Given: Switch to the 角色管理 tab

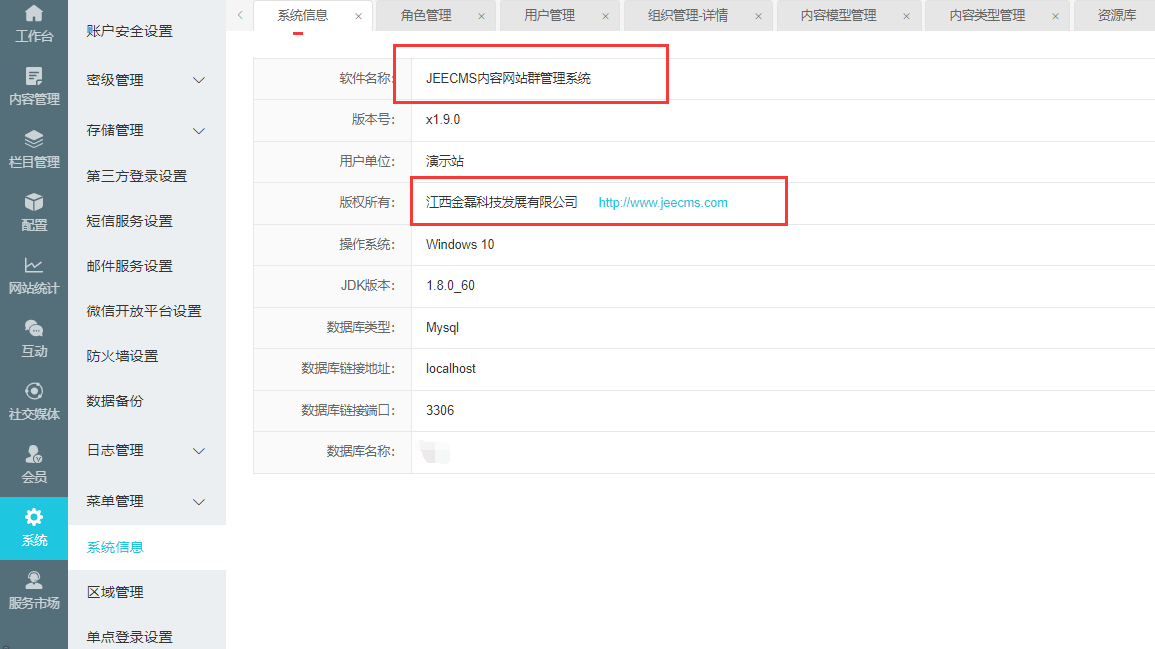Looking at the screenshot, I should click(426, 15).
